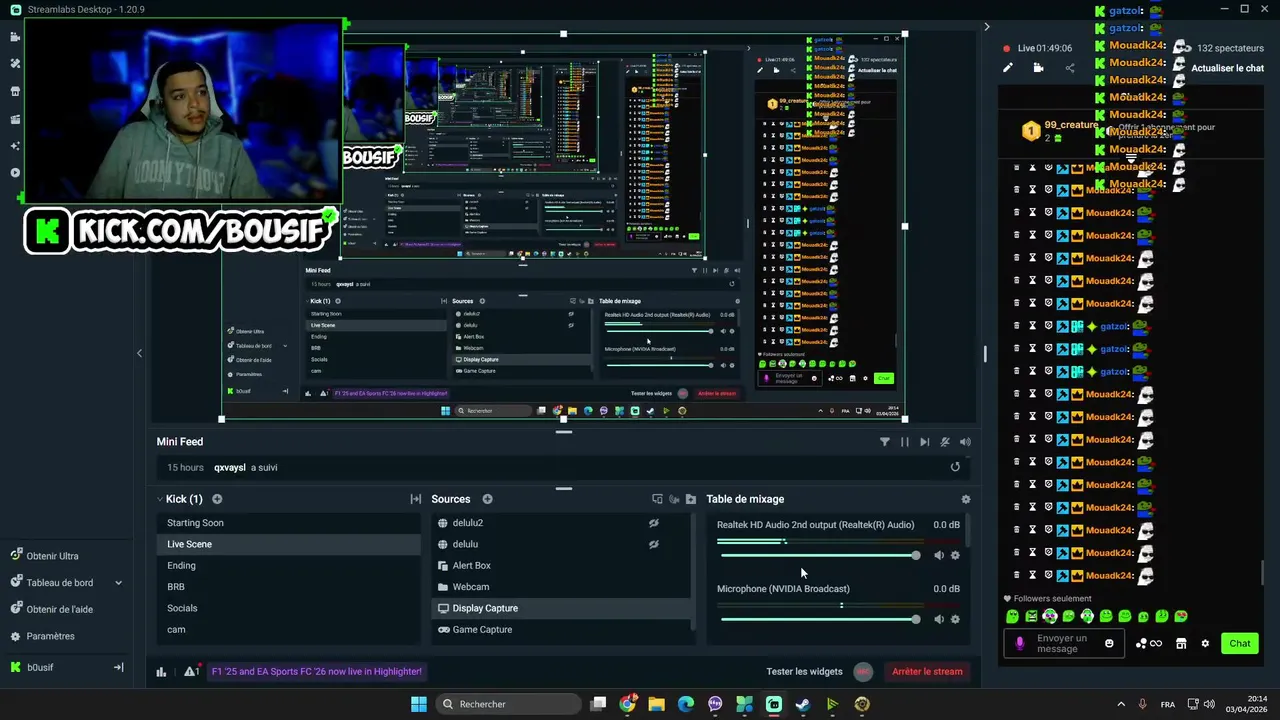Image resolution: width=1280 pixels, height=720 pixels.
Task: Adjust the Realtek HD Audio volume slider
Action: tap(820, 555)
